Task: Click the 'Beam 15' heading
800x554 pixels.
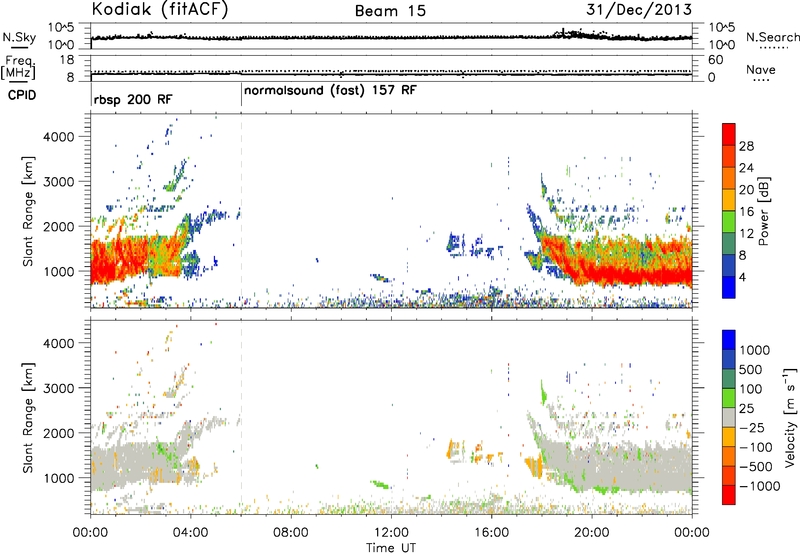Action: 390,11
